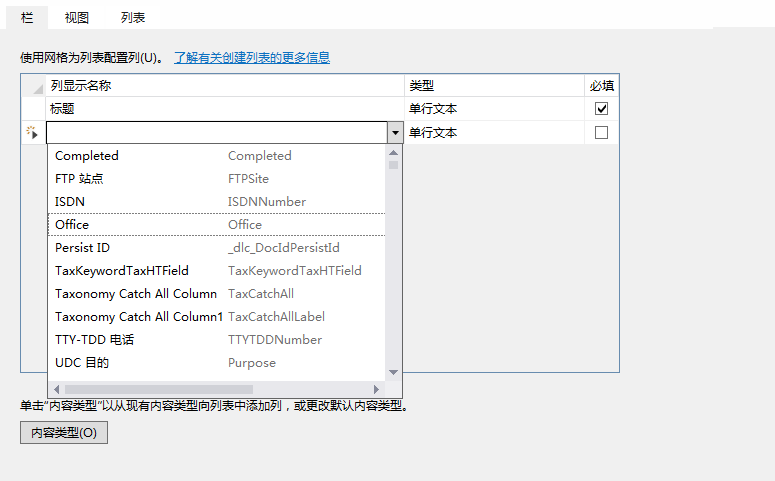
Task: Click the 单行文本 type cell of new row
Action: [494, 132]
